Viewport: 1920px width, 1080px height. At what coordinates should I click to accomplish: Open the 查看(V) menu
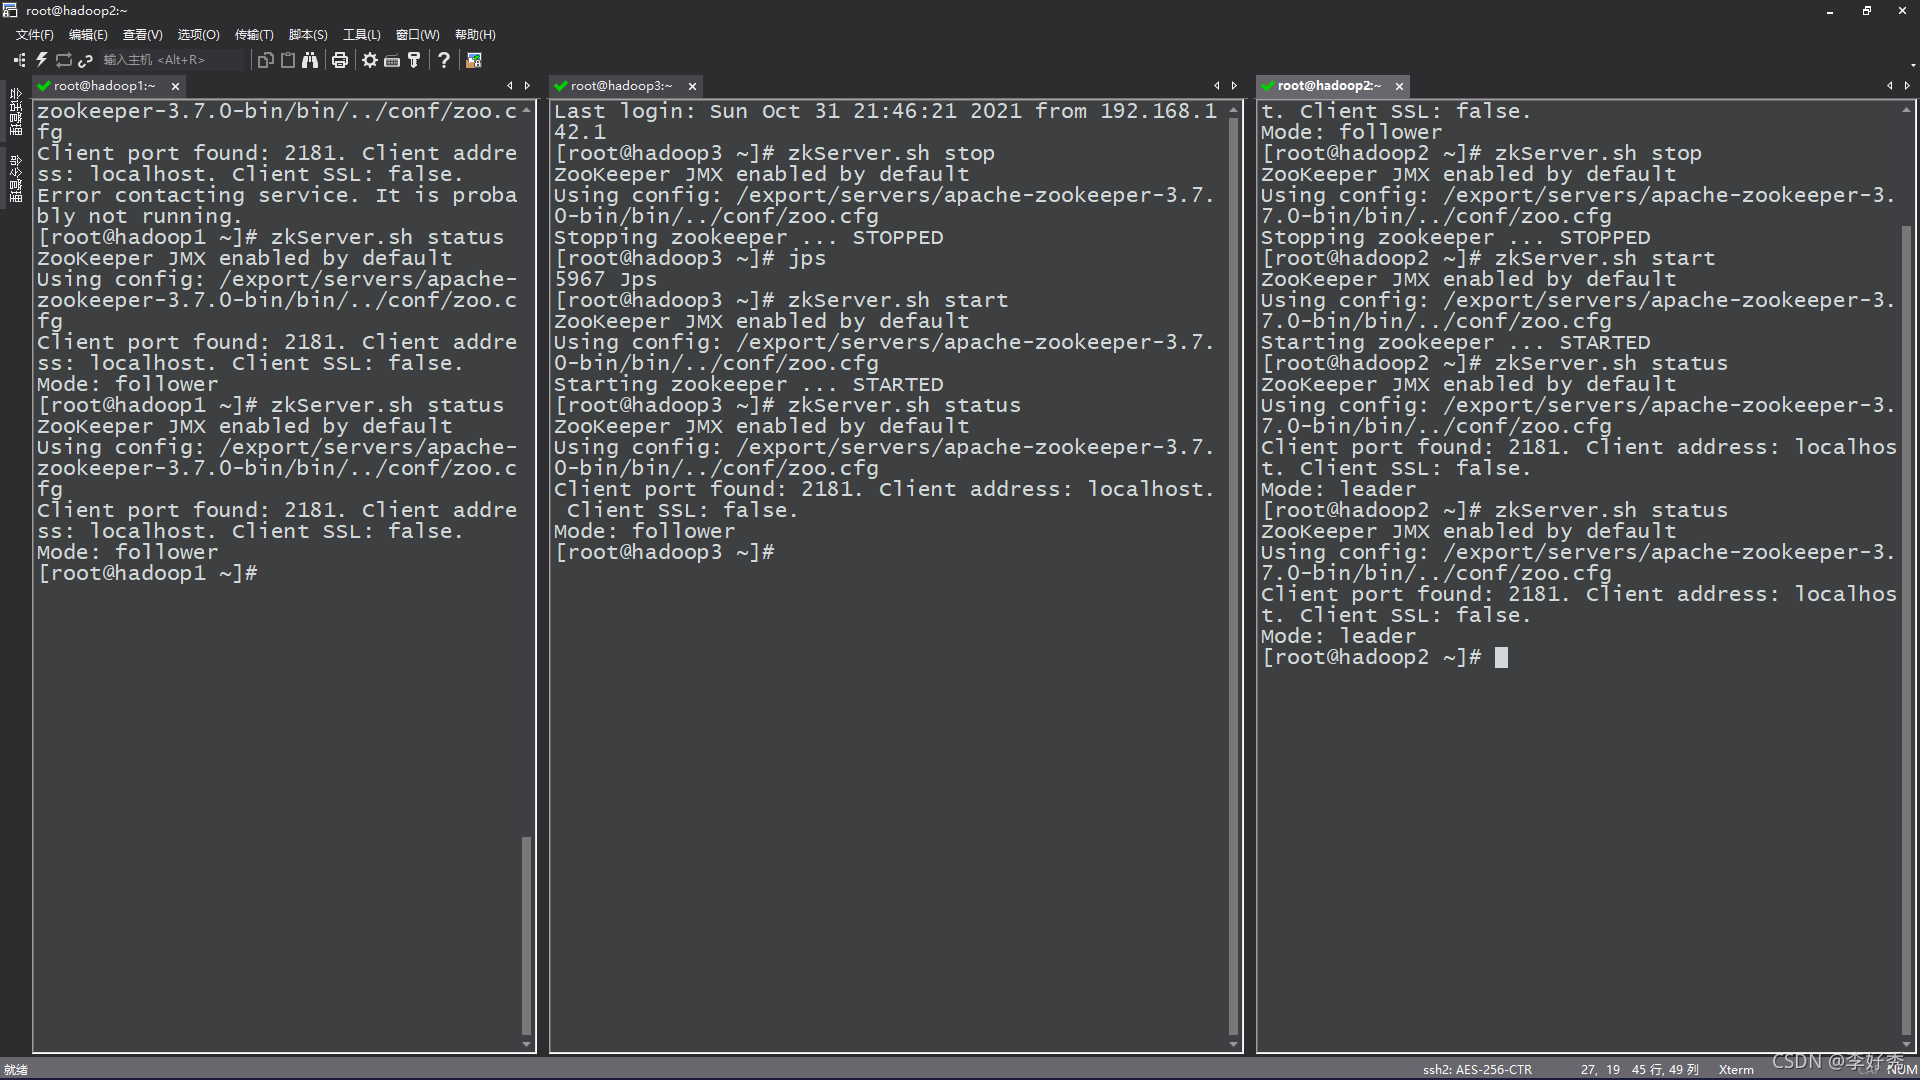click(142, 34)
